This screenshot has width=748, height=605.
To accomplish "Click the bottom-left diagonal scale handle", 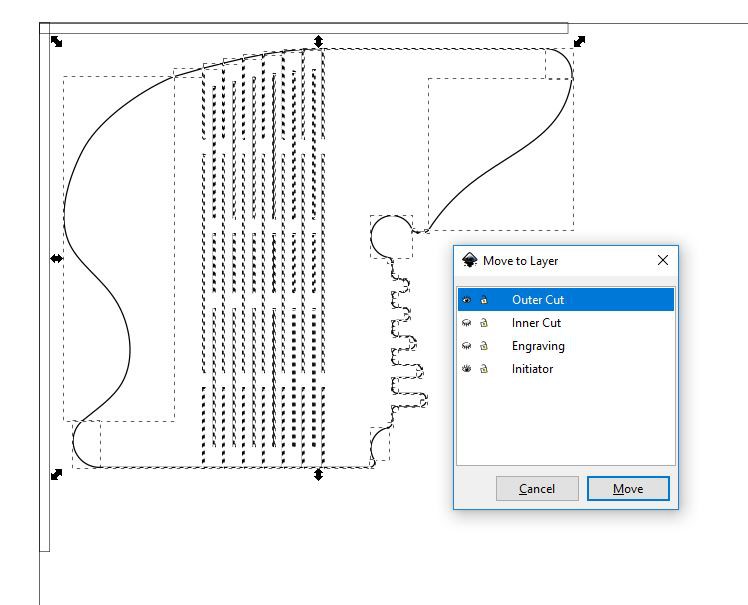I will [x=56, y=475].
